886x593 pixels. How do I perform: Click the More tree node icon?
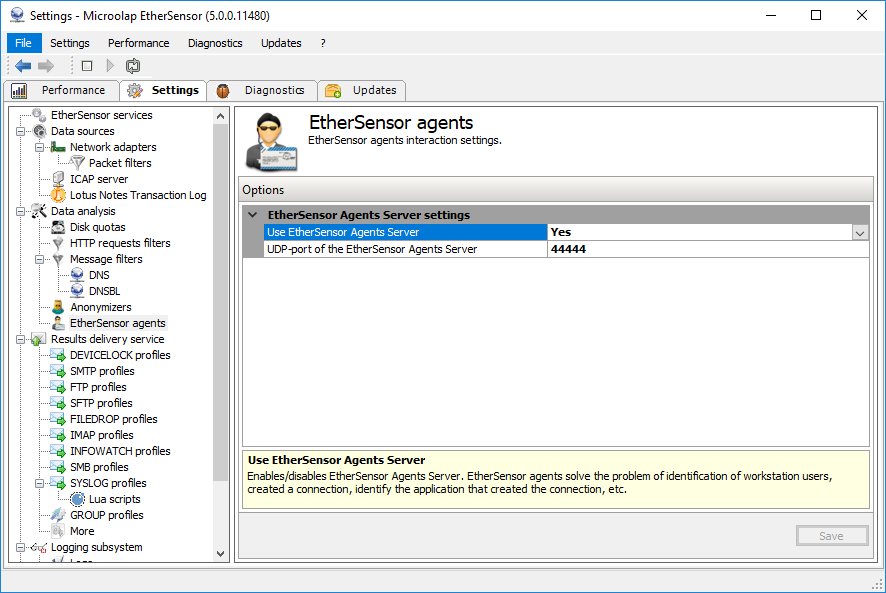point(58,531)
